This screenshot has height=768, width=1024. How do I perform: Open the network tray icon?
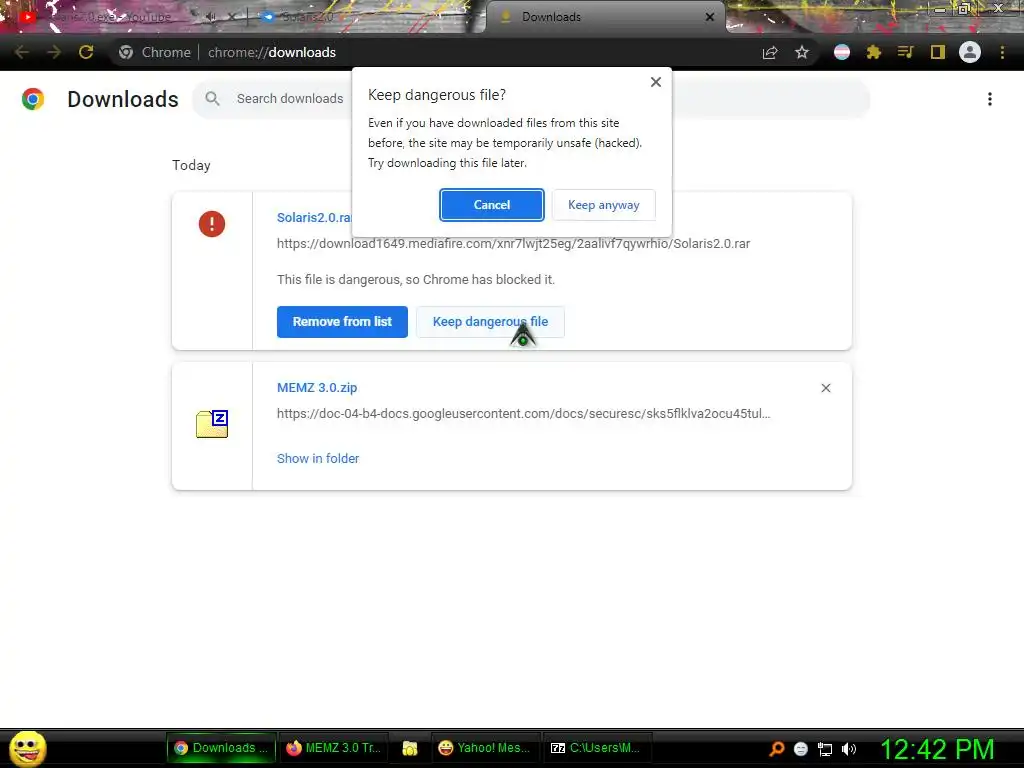point(825,749)
